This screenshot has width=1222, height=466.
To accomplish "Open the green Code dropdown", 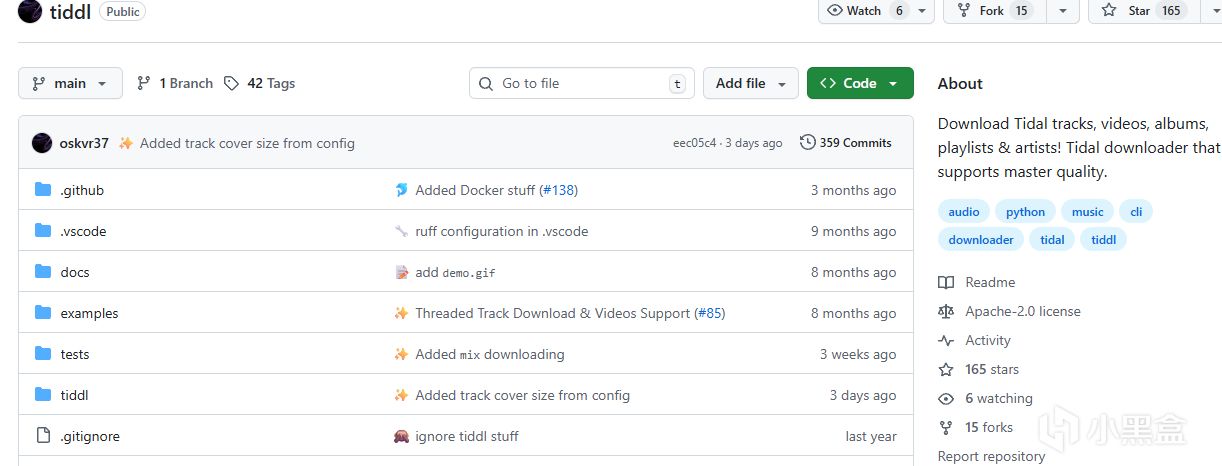I will point(860,83).
